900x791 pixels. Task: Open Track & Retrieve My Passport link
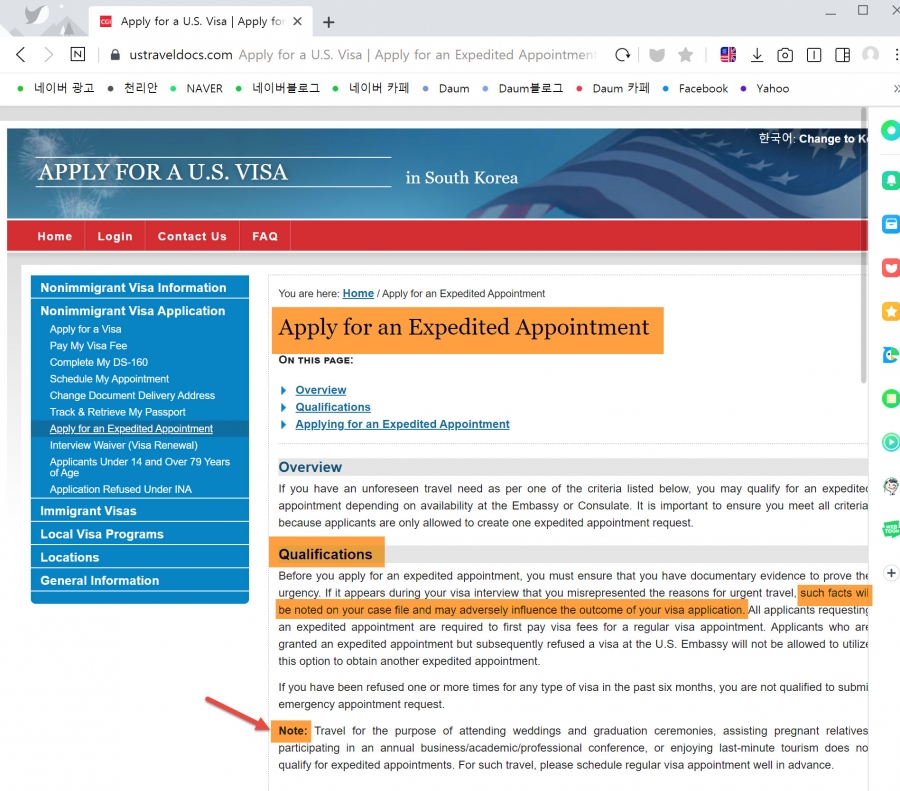click(x=118, y=412)
